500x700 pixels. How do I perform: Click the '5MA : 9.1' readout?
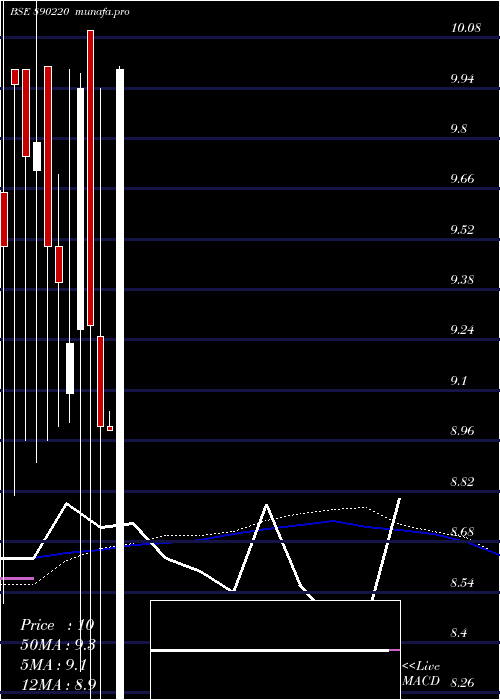click(53, 666)
